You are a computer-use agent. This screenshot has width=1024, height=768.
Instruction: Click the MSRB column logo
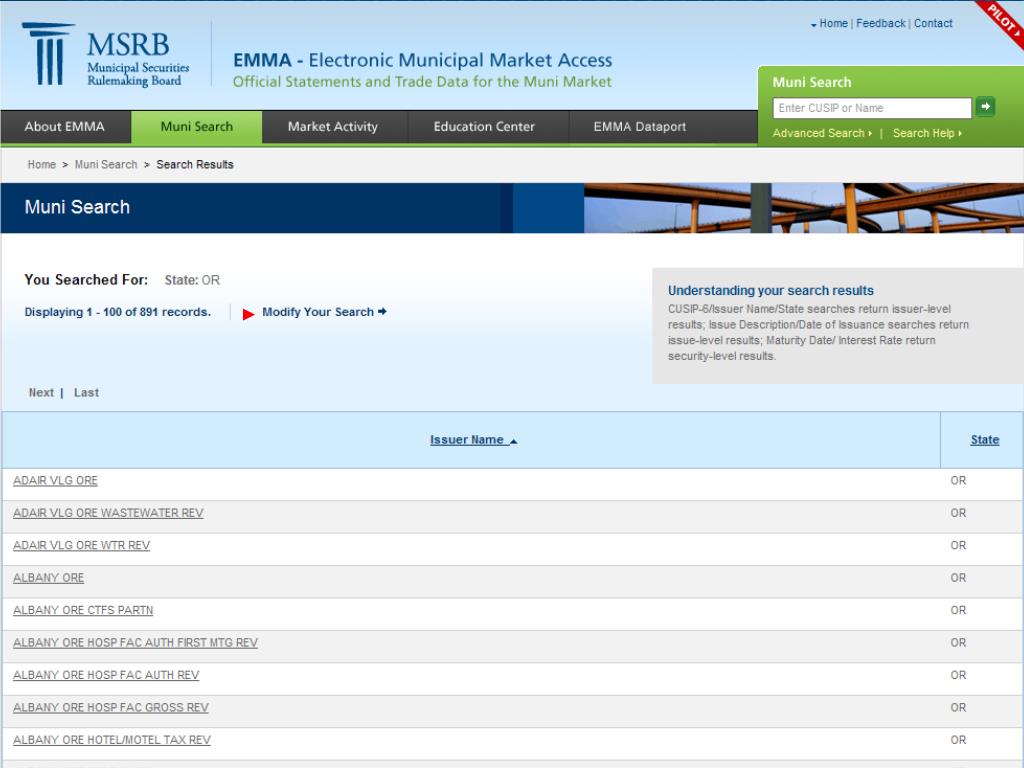pyautogui.click(x=46, y=55)
